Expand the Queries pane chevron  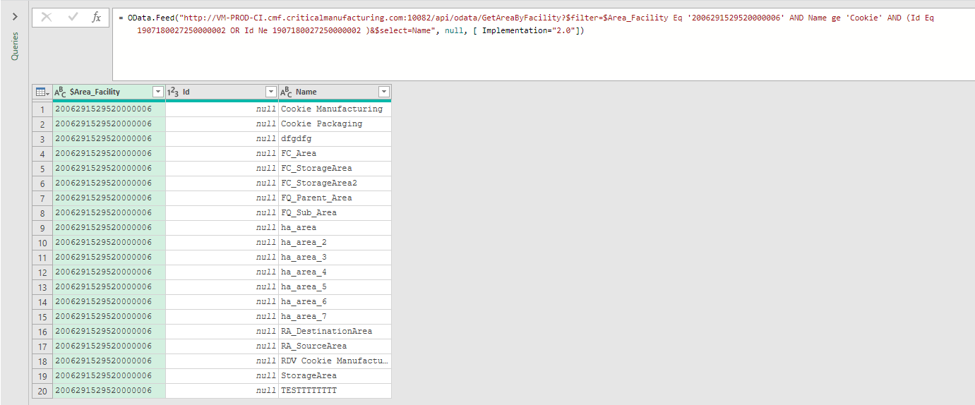pyautogui.click(x=15, y=17)
